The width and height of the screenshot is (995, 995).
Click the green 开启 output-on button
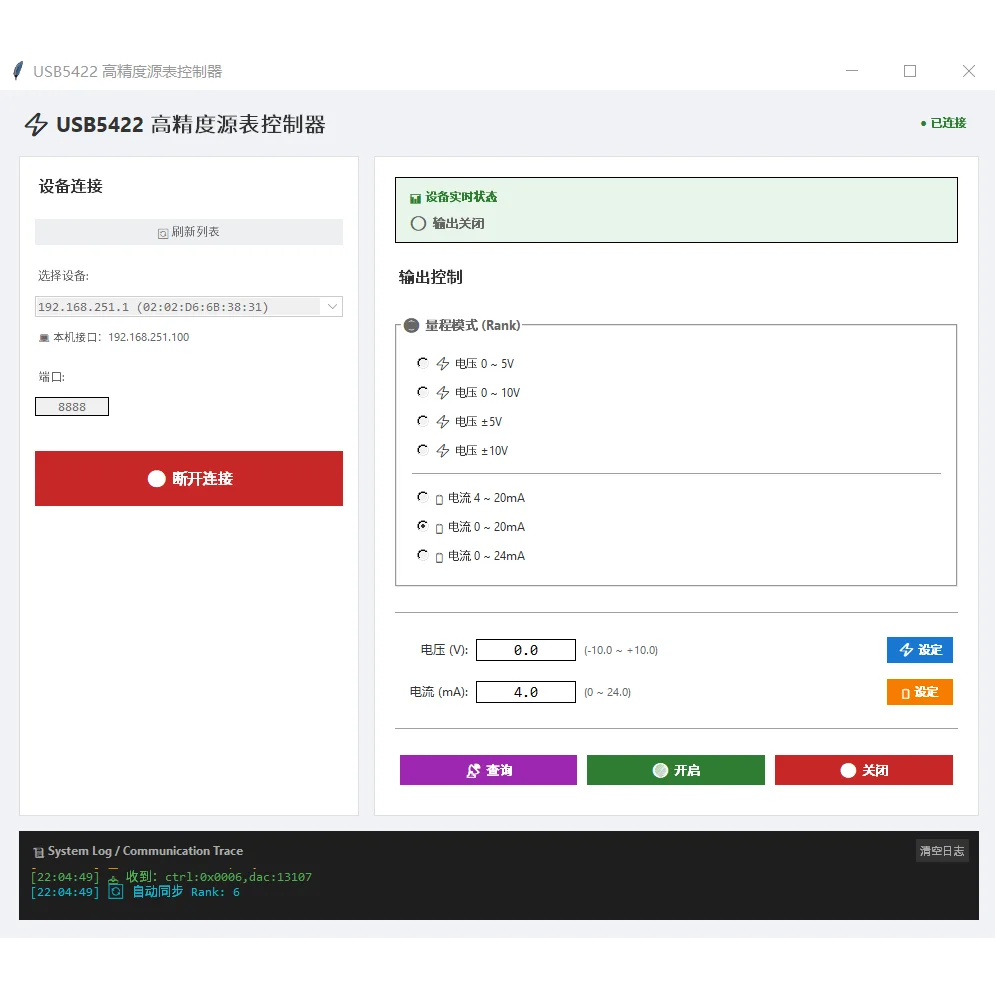coord(676,770)
